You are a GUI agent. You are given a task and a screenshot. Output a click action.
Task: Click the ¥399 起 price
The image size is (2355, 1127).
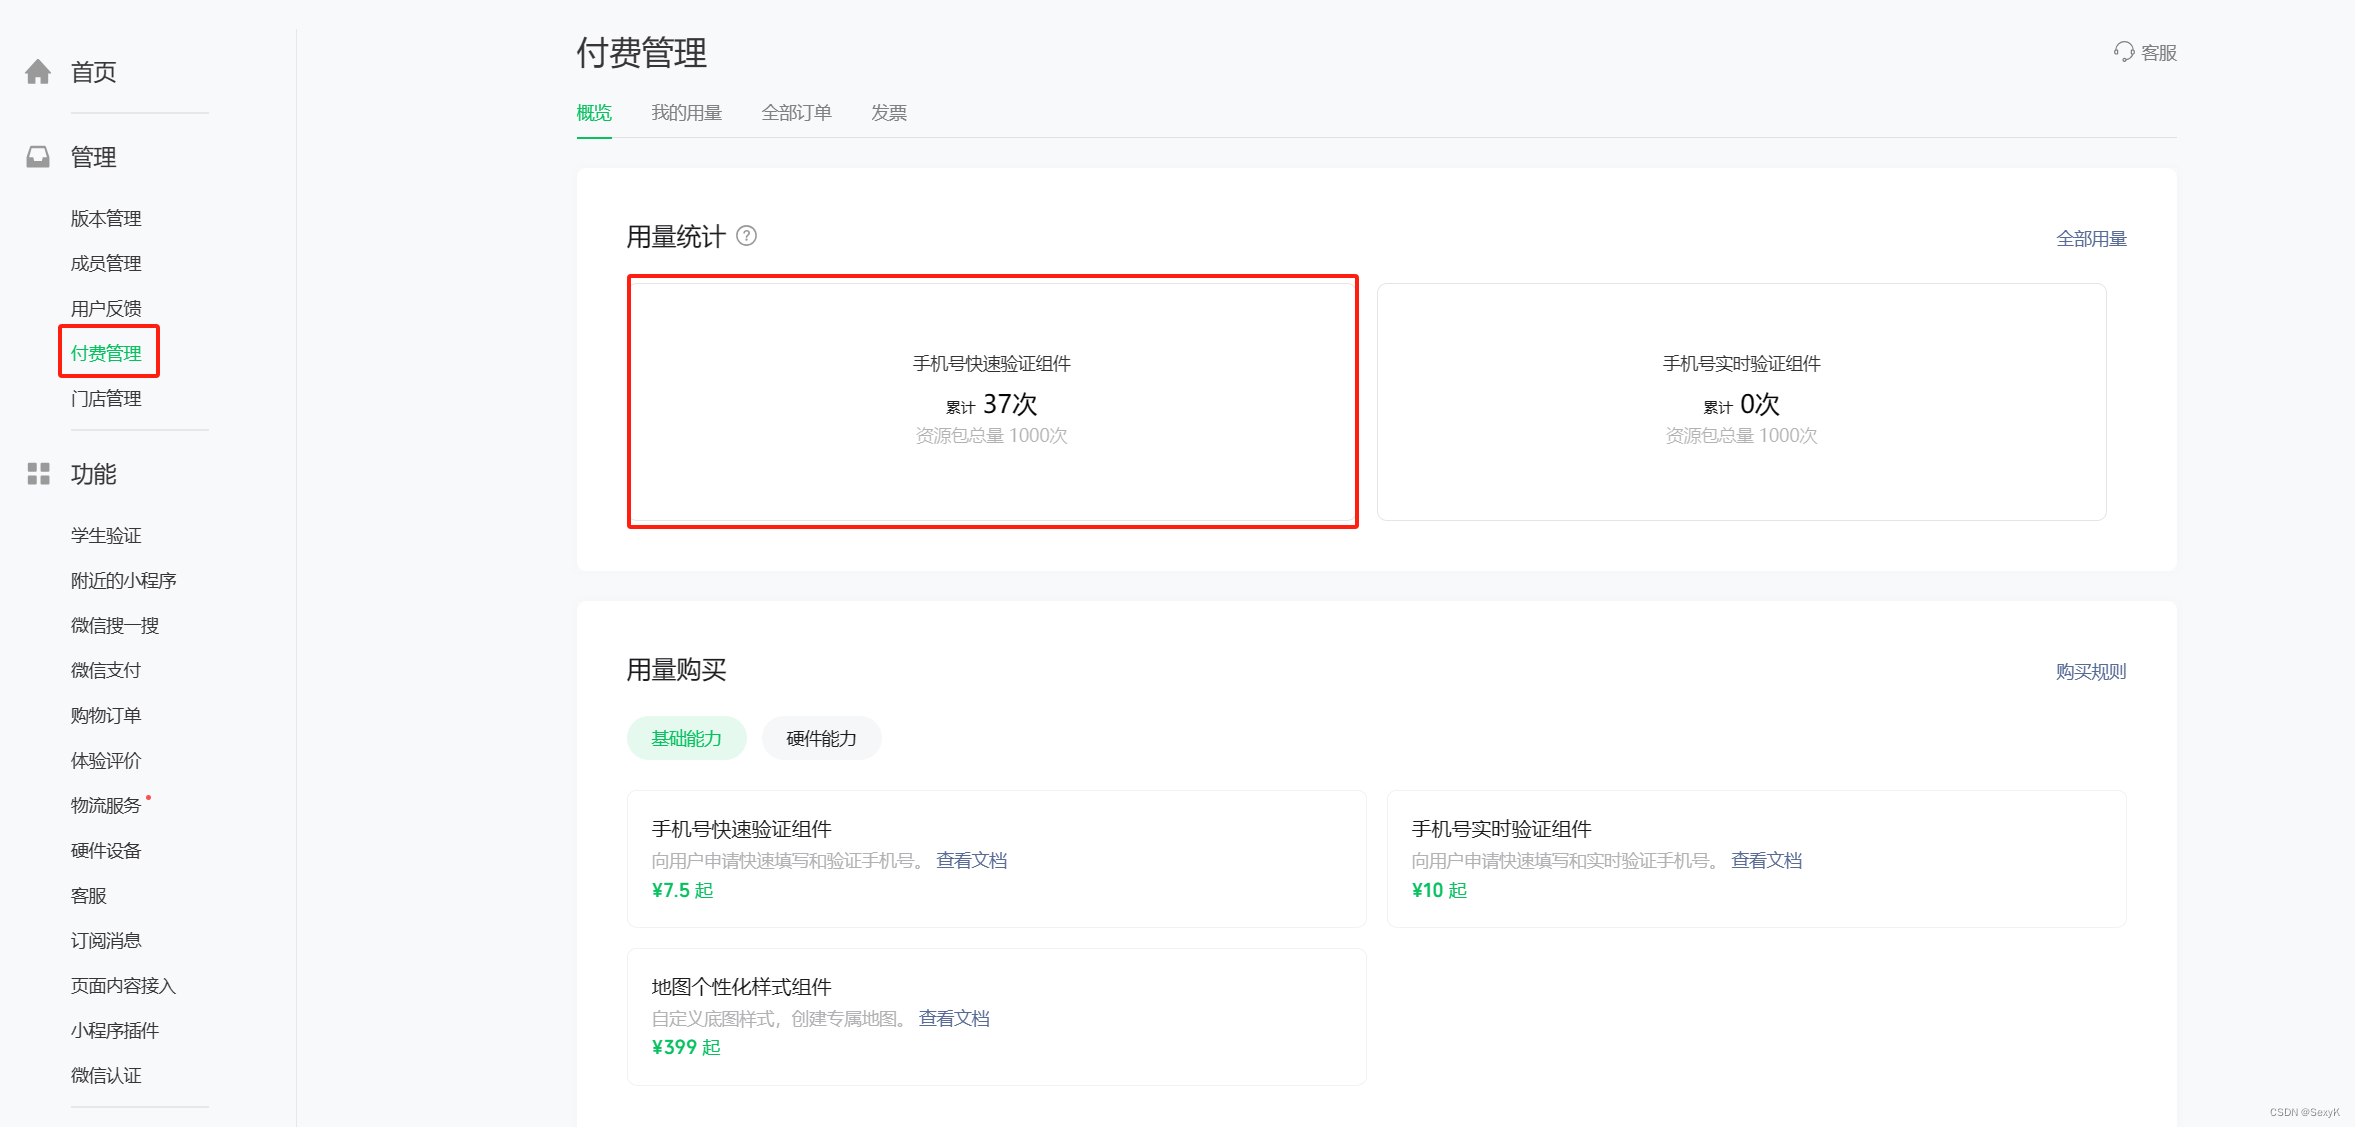(x=687, y=1047)
